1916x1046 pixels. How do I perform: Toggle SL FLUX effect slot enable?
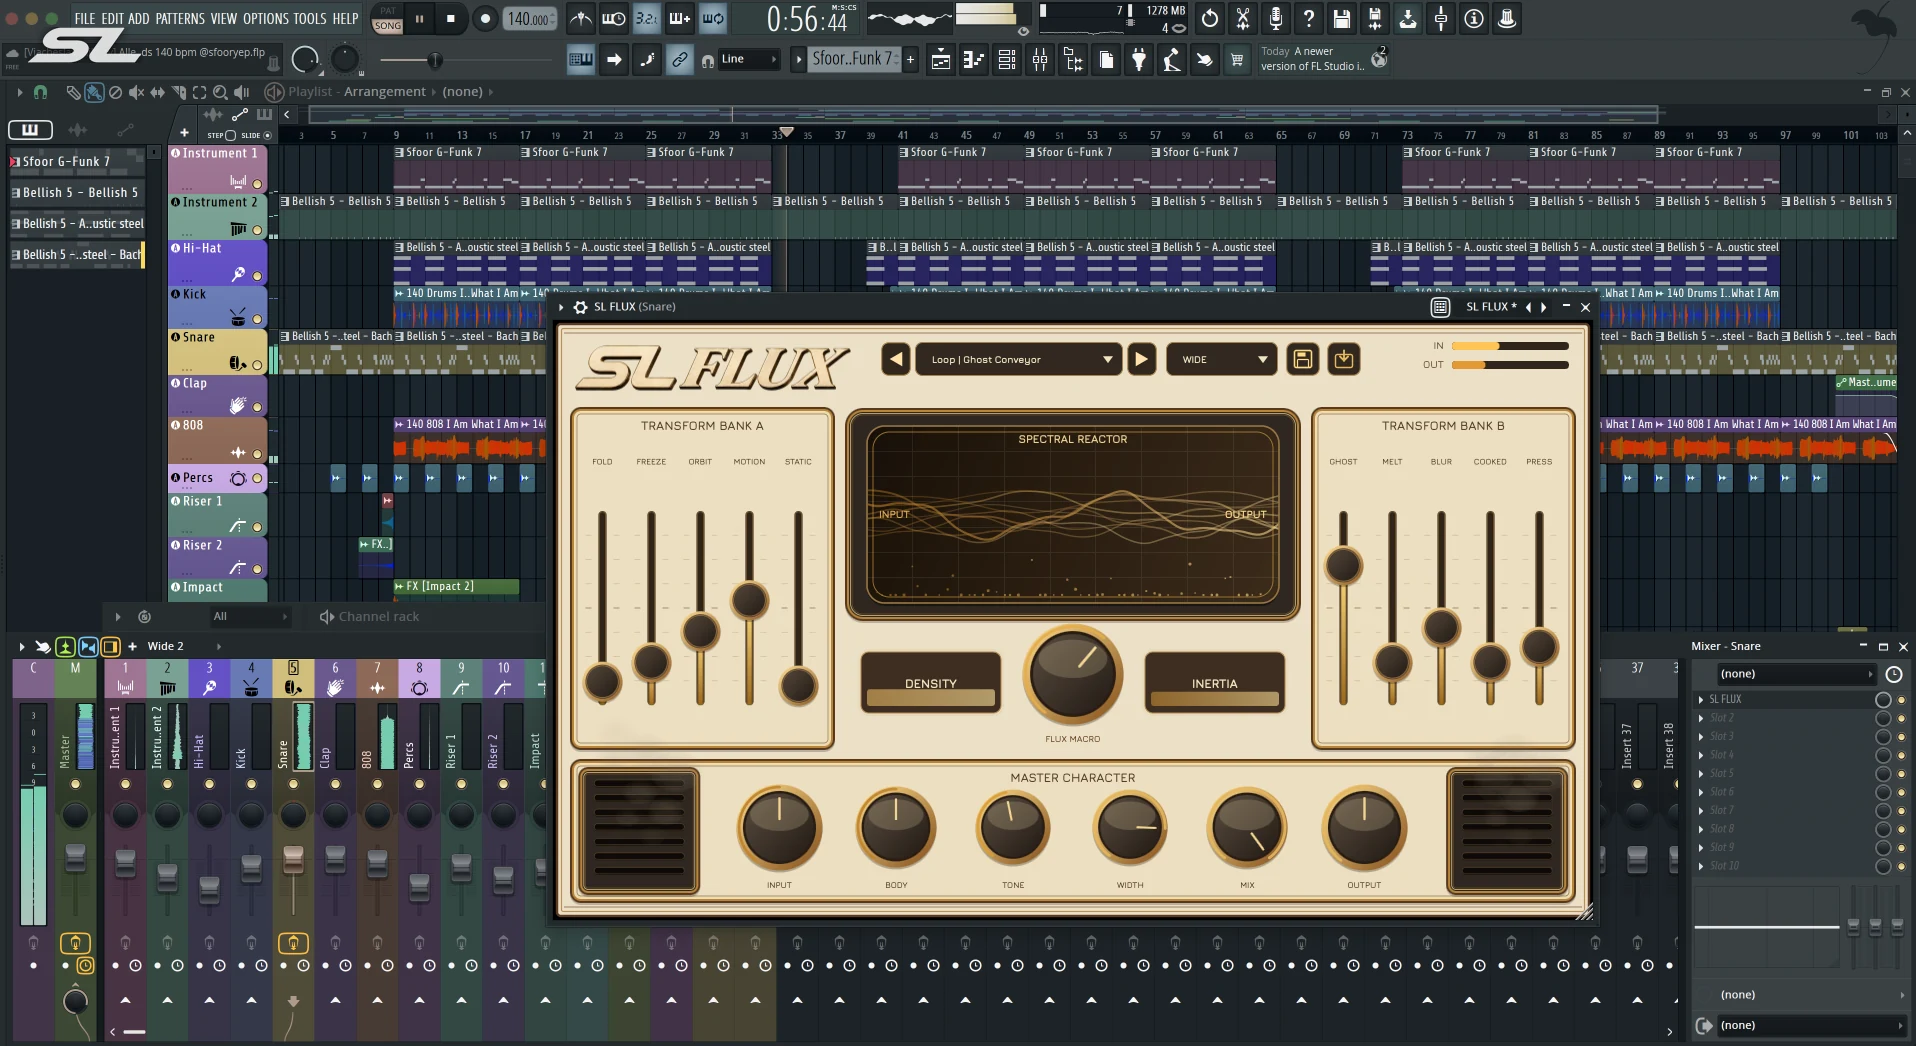click(x=1901, y=700)
